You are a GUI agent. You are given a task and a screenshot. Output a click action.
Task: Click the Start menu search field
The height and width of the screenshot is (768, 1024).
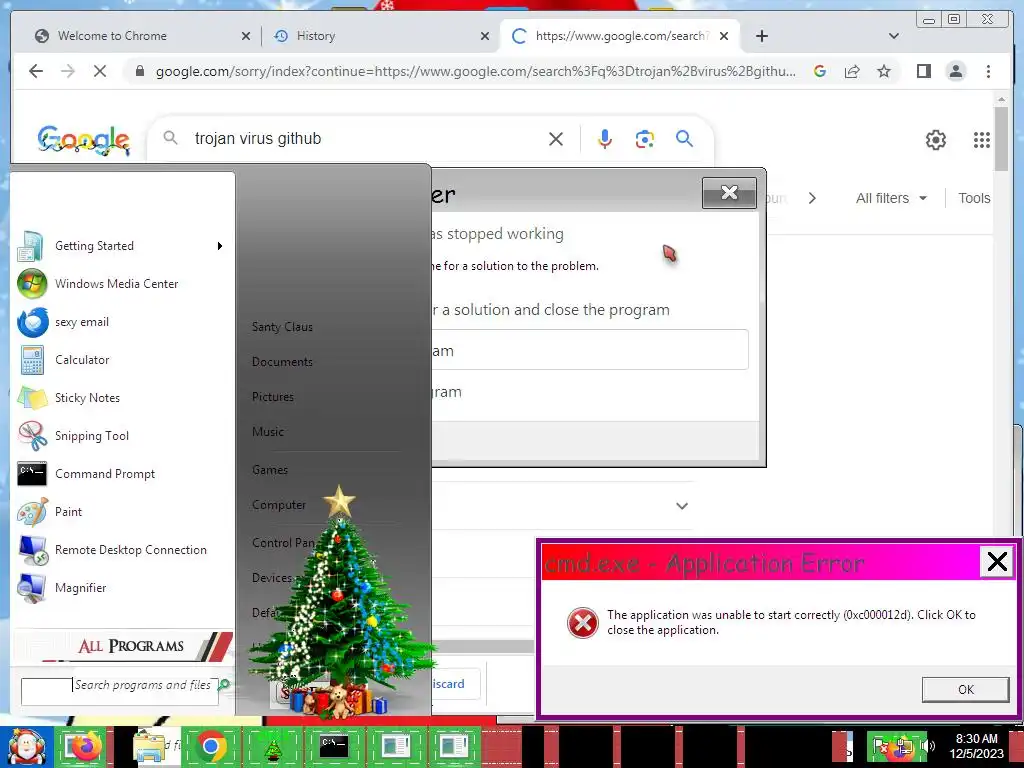120,691
